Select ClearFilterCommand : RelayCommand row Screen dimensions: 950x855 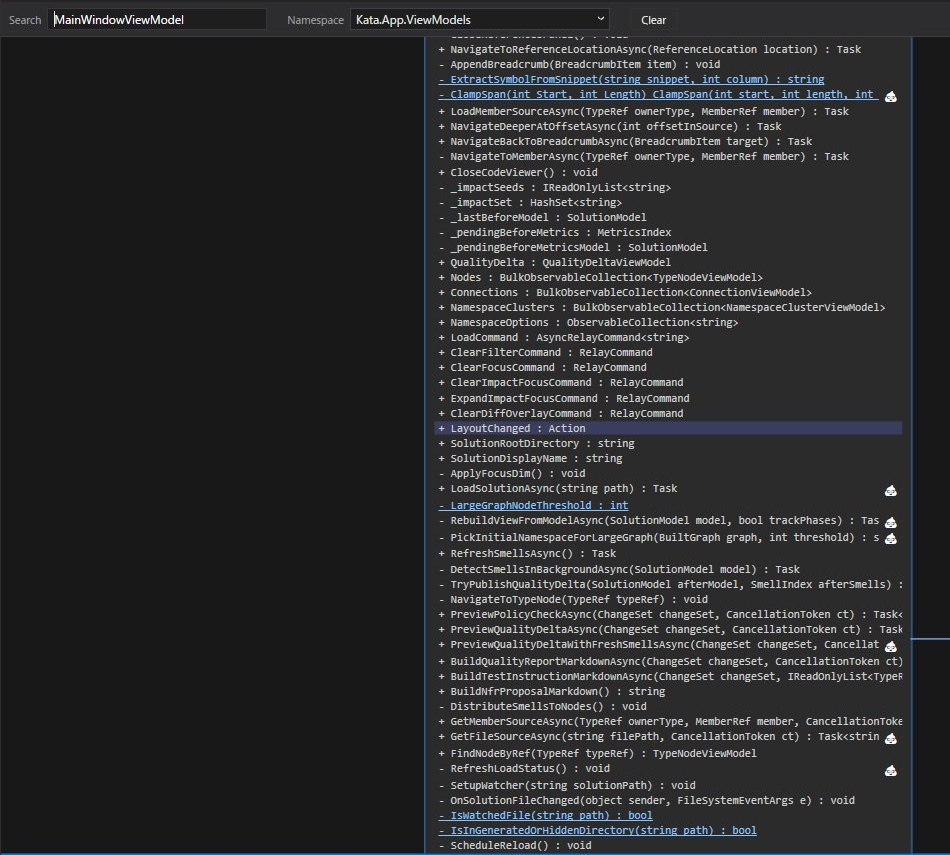tap(545, 353)
